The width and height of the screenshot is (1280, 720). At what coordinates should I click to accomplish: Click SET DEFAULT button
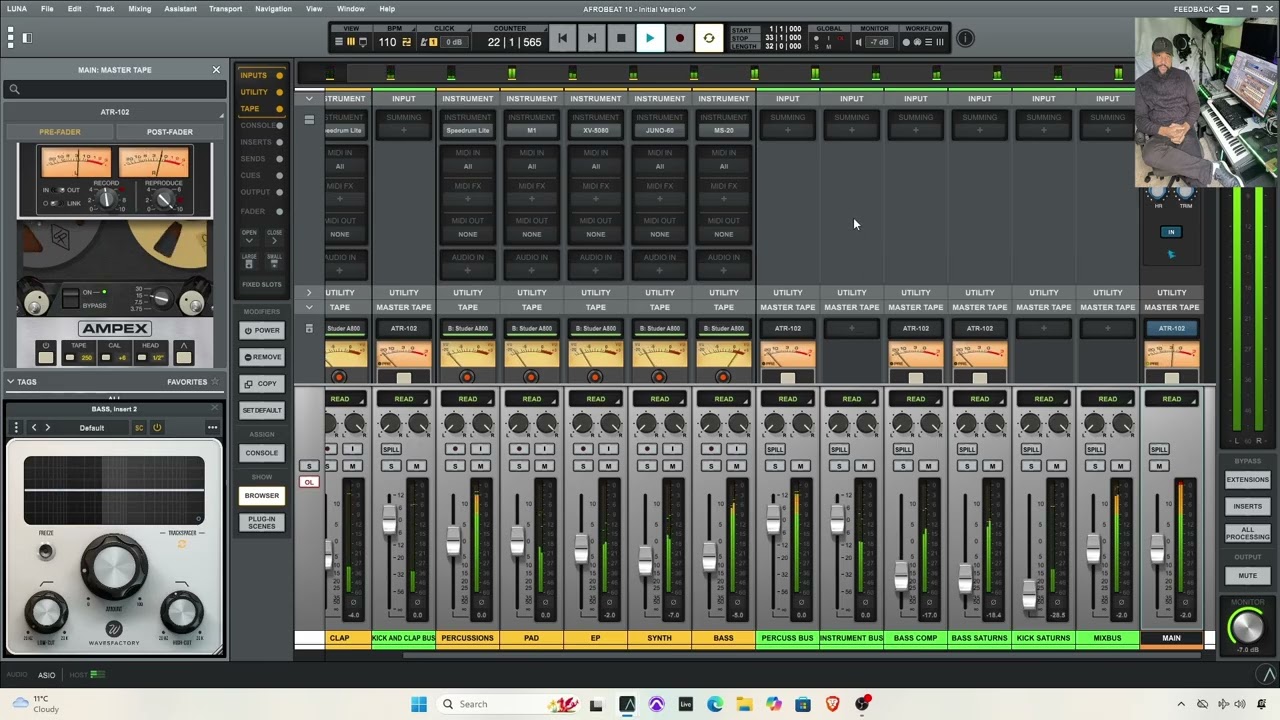(x=262, y=411)
